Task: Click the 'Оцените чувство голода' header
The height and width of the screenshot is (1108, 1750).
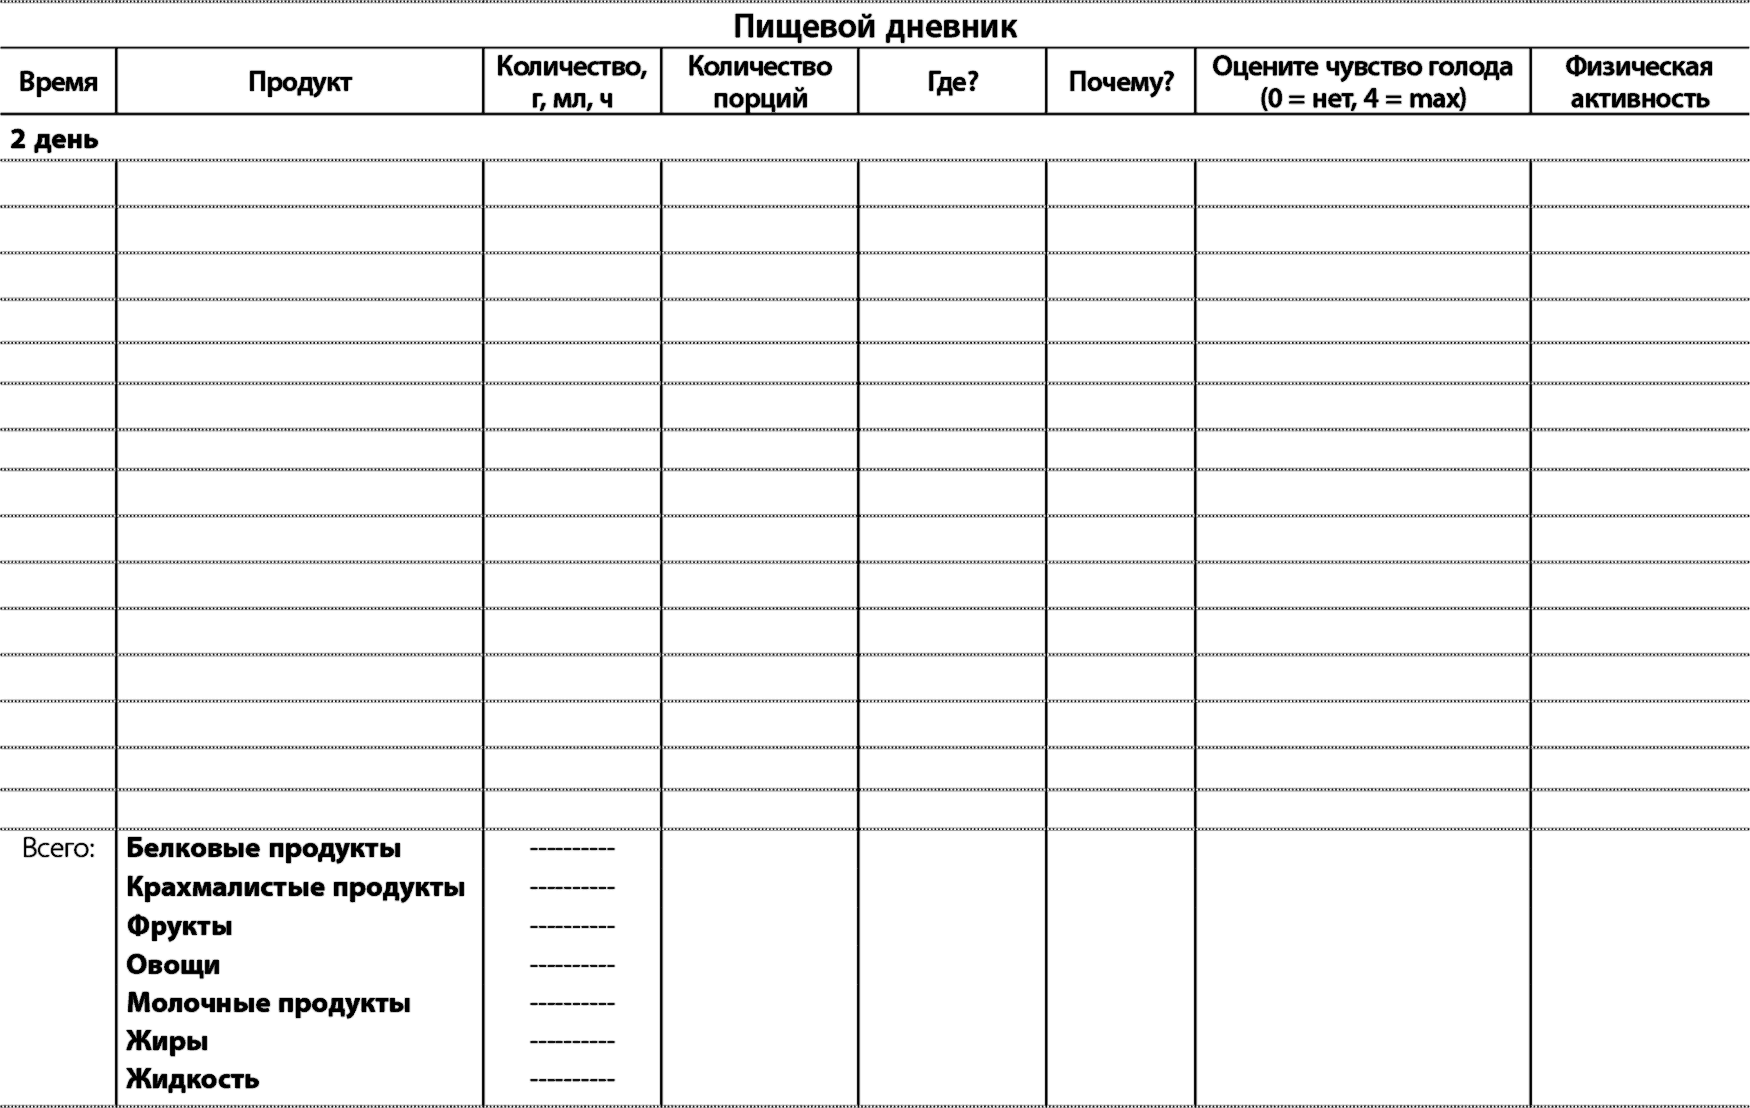Action: coord(1362,82)
